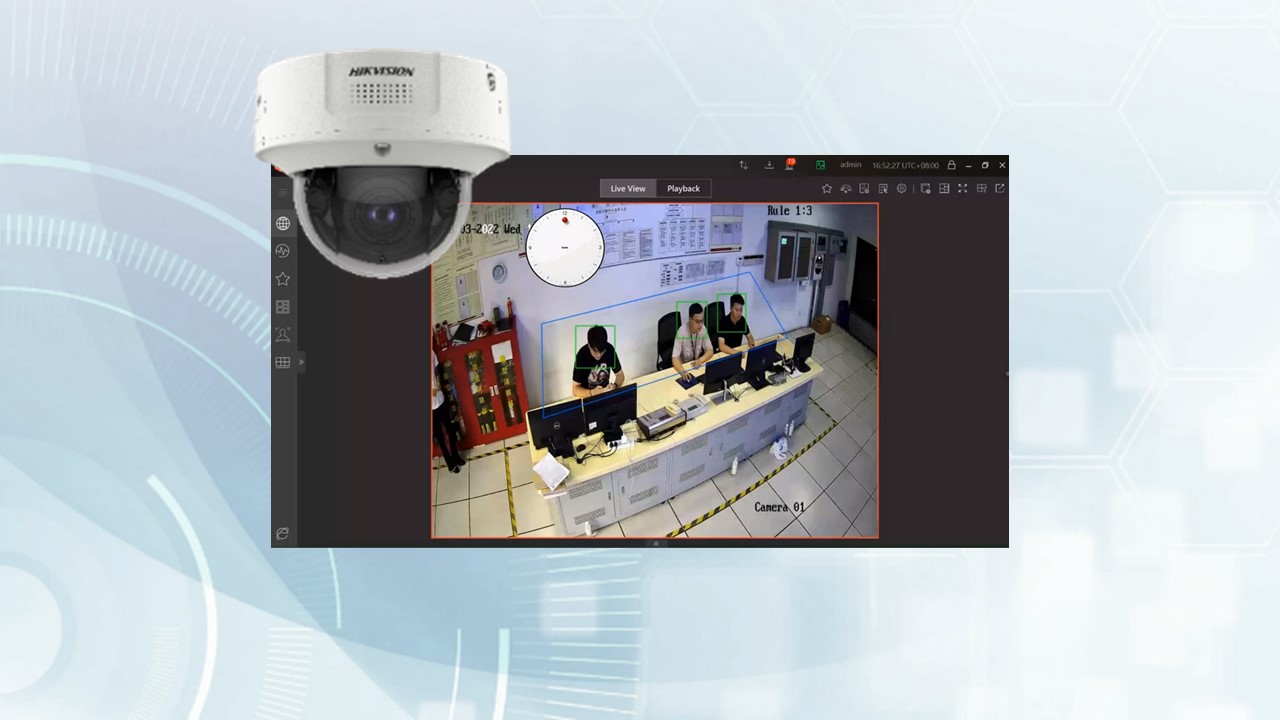Click the download tasks icon in title bar

(x=769, y=165)
